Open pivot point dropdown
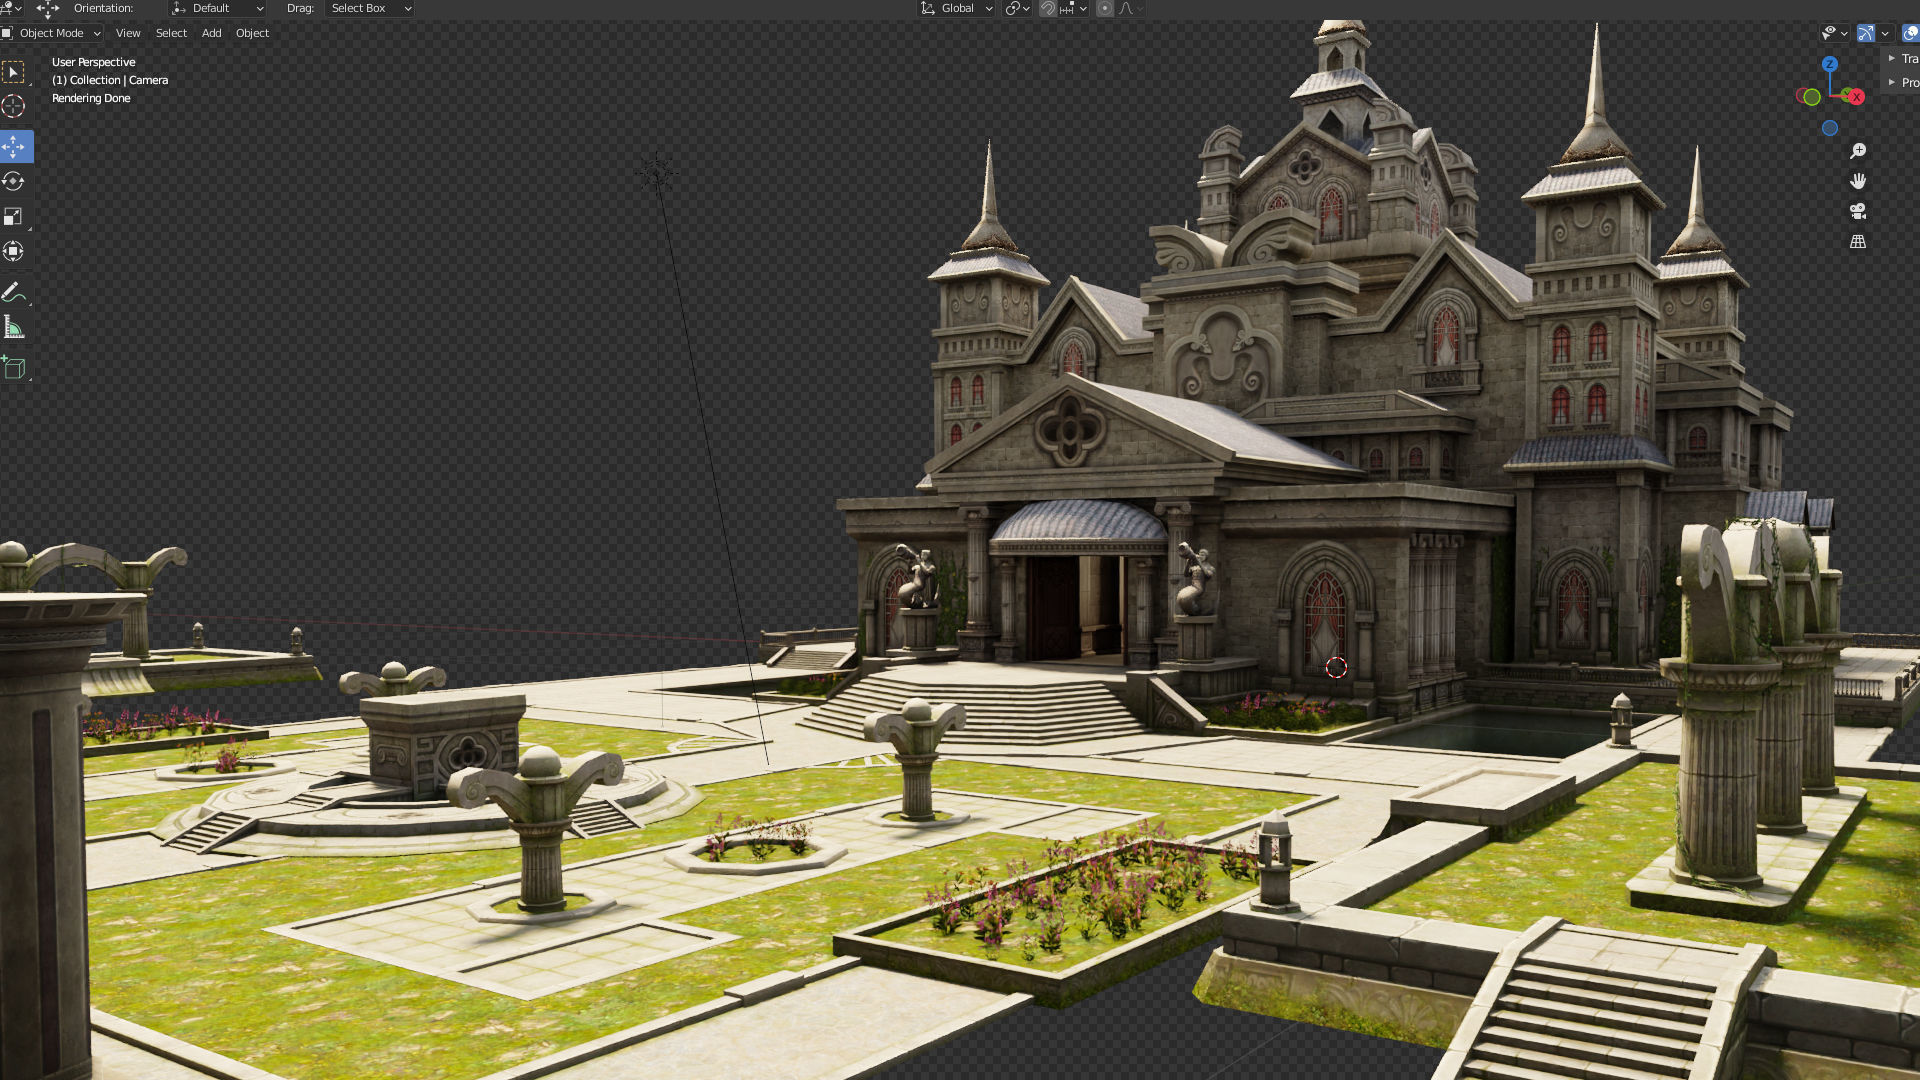The width and height of the screenshot is (1920, 1080). 1018,8
